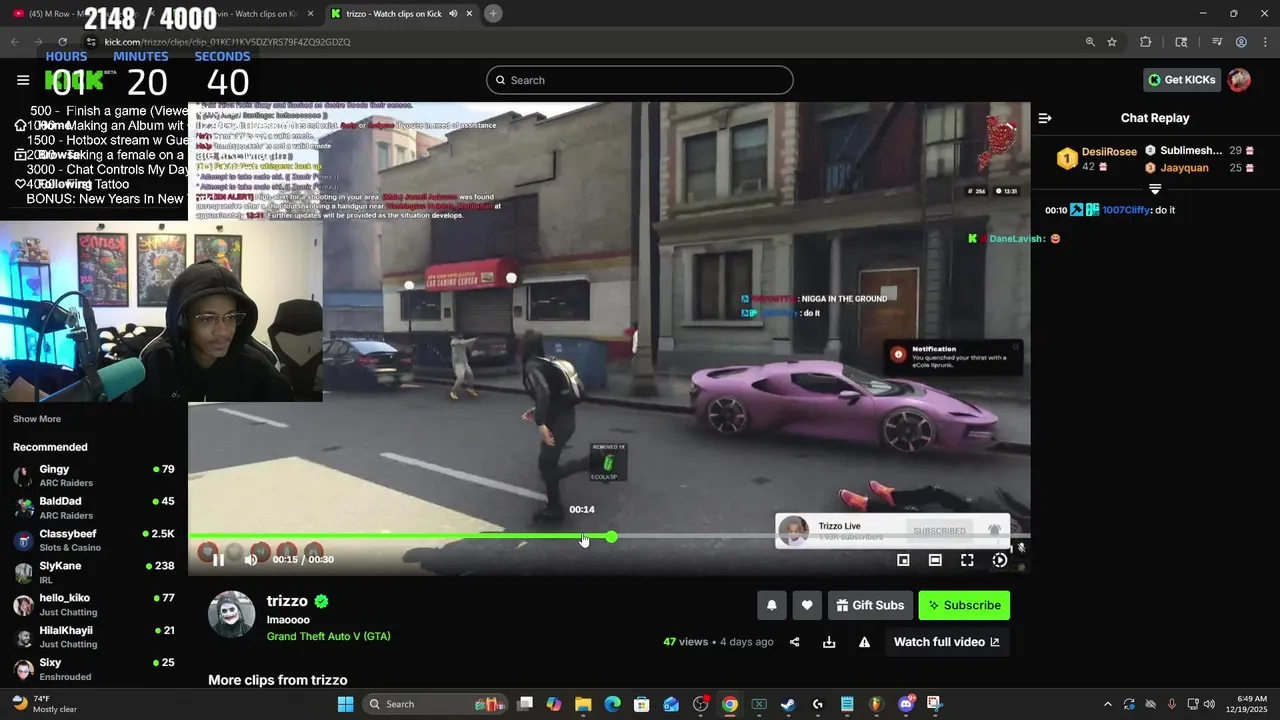This screenshot has width=1280, height=720.
Task: Open the hamburger sidebar menu
Action: [x=23, y=80]
